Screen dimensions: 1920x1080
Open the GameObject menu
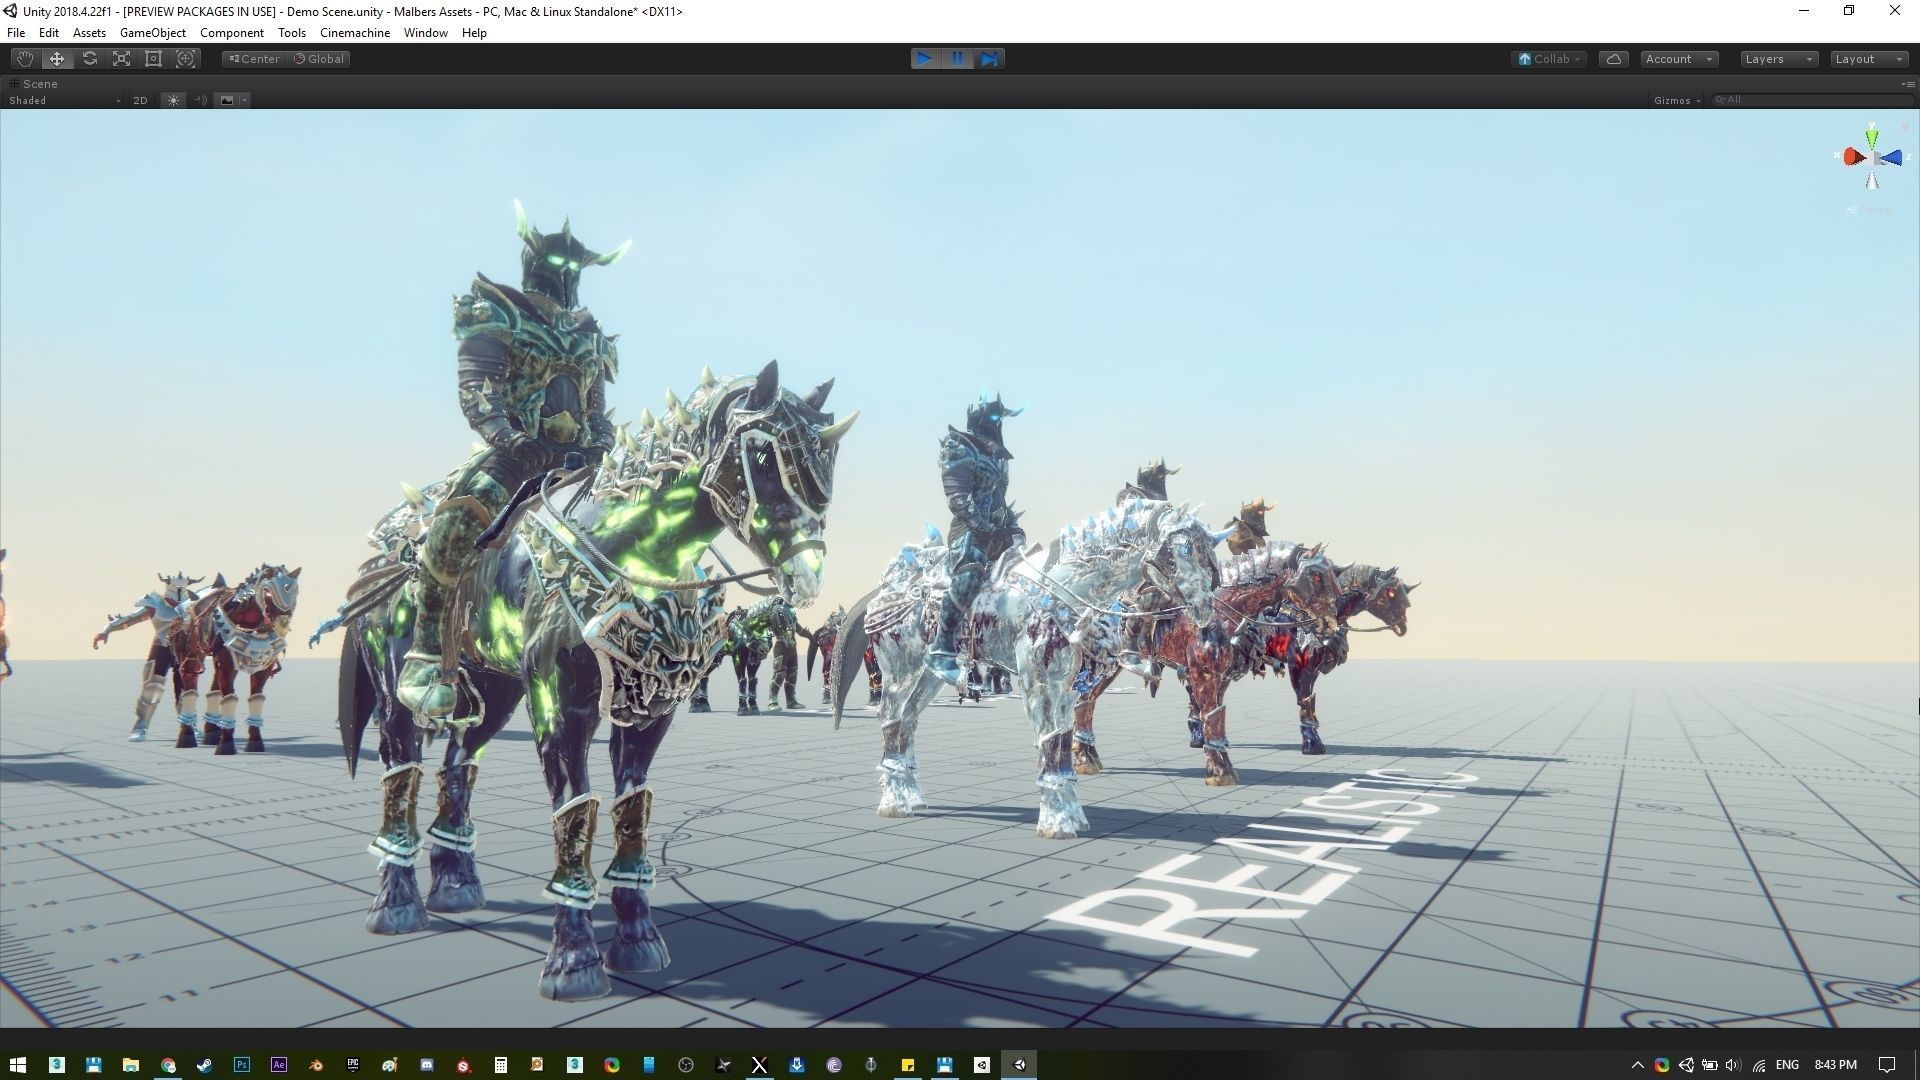coord(152,33)
